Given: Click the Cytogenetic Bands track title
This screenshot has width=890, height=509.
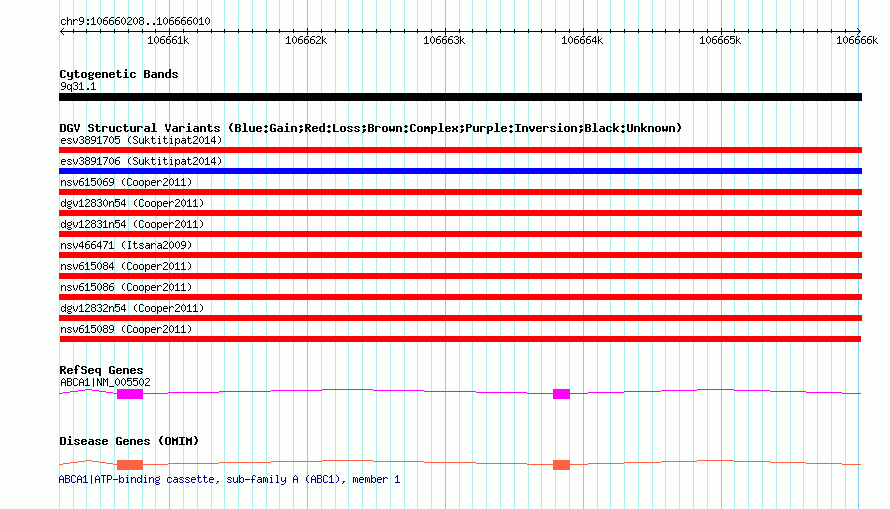Looking at the screenshot, I should [x=119, y=74].
